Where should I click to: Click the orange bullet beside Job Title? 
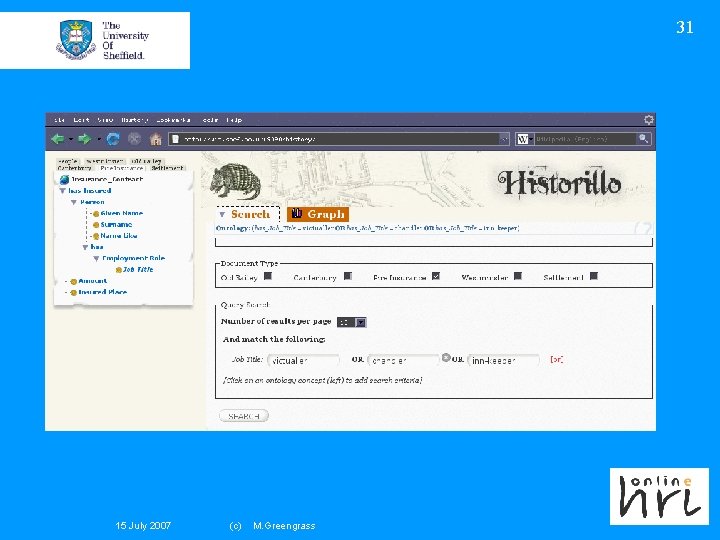click(x=118, y=270)
